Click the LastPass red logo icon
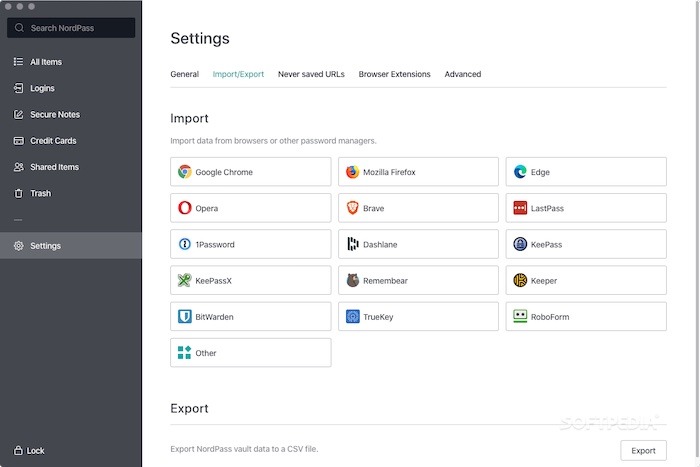 click(520, 208)
